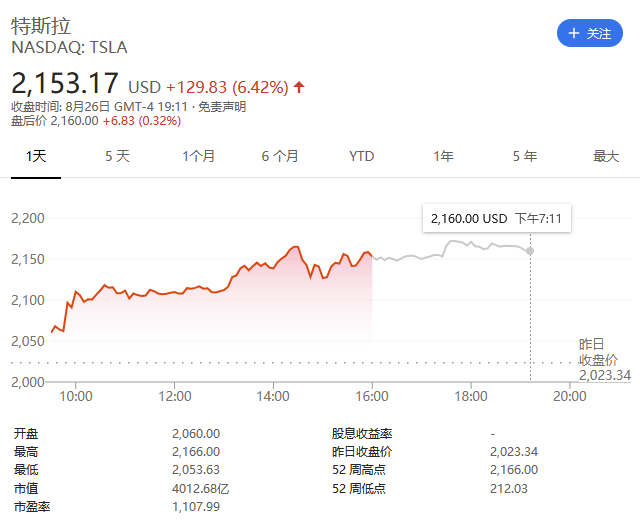Image resolution: width=640 pixels, height=528 pixels.
Task: Click the 52 周高点 value 2,166.00
Action: point(514,470)
